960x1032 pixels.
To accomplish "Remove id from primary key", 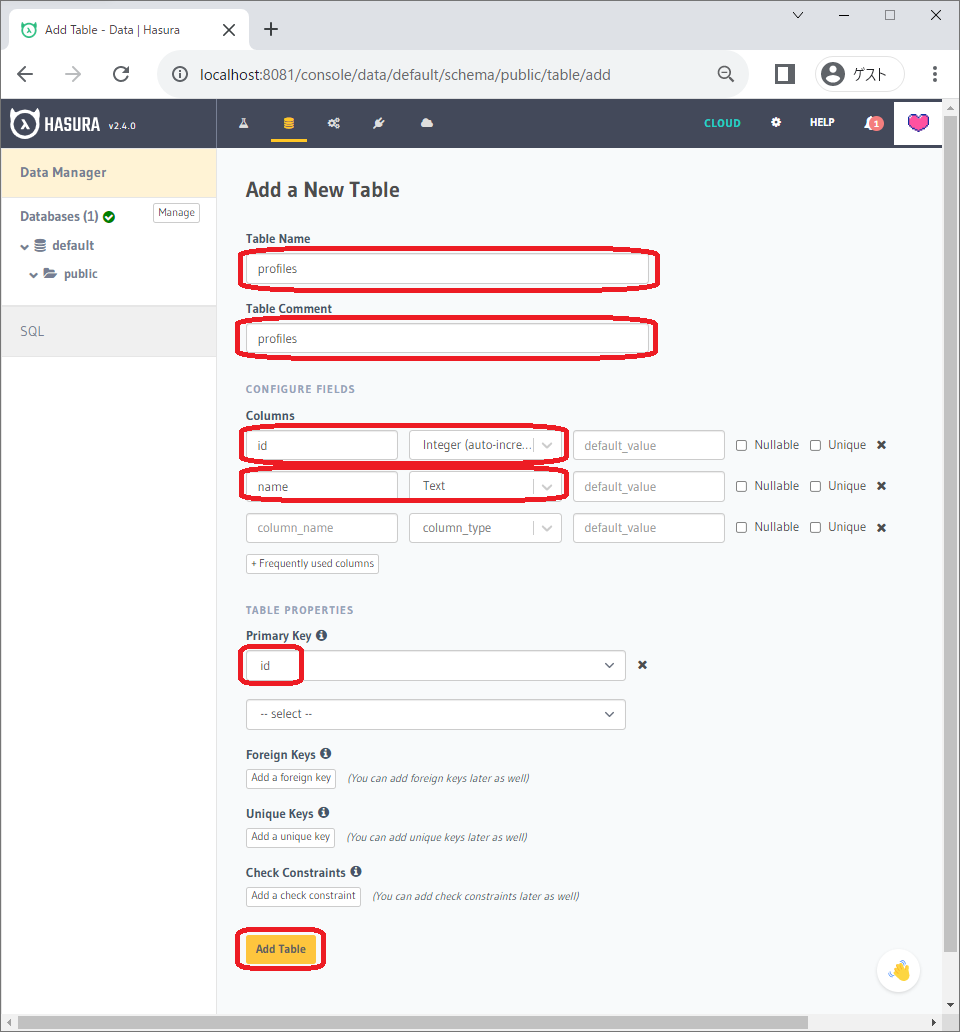I will click(x=642, y=665).
